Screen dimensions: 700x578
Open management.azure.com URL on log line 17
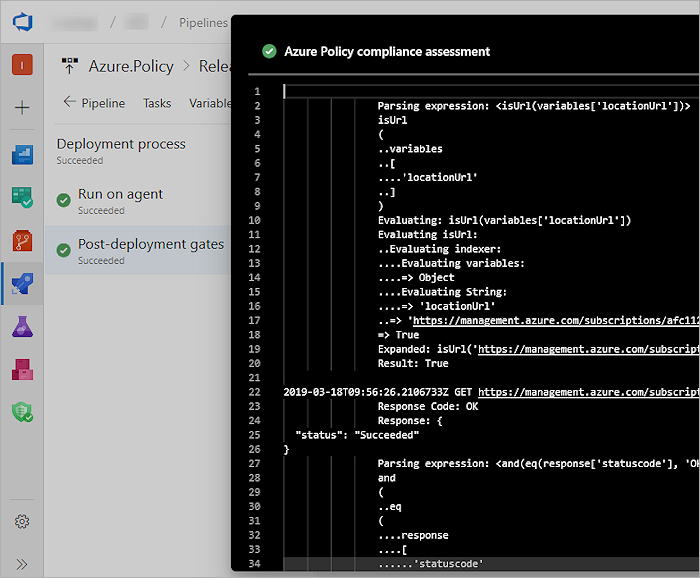coord(555,320)
